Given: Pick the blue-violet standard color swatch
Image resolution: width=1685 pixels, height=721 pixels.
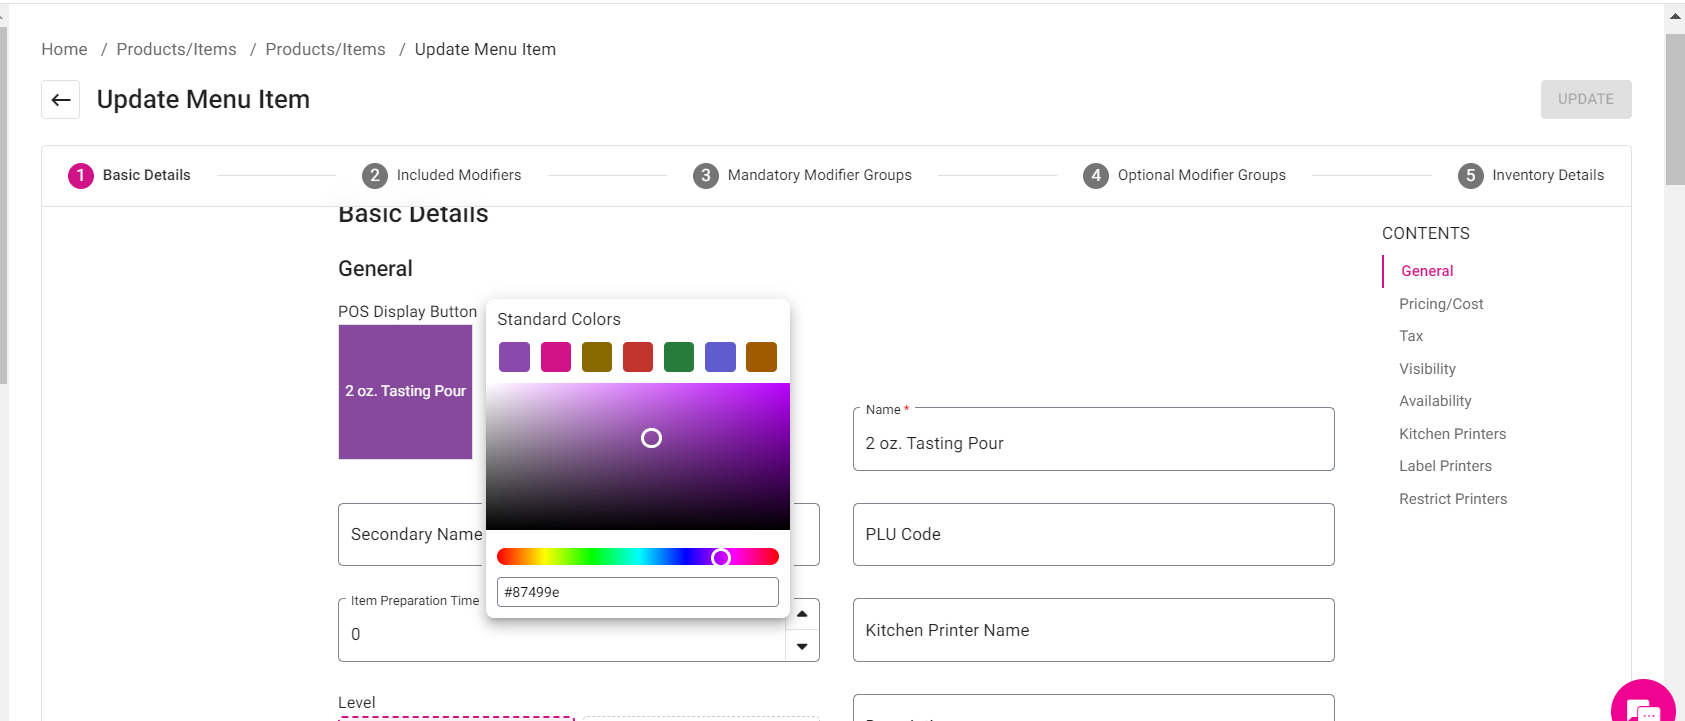Looking at the screenshot, I should [720, 357].
